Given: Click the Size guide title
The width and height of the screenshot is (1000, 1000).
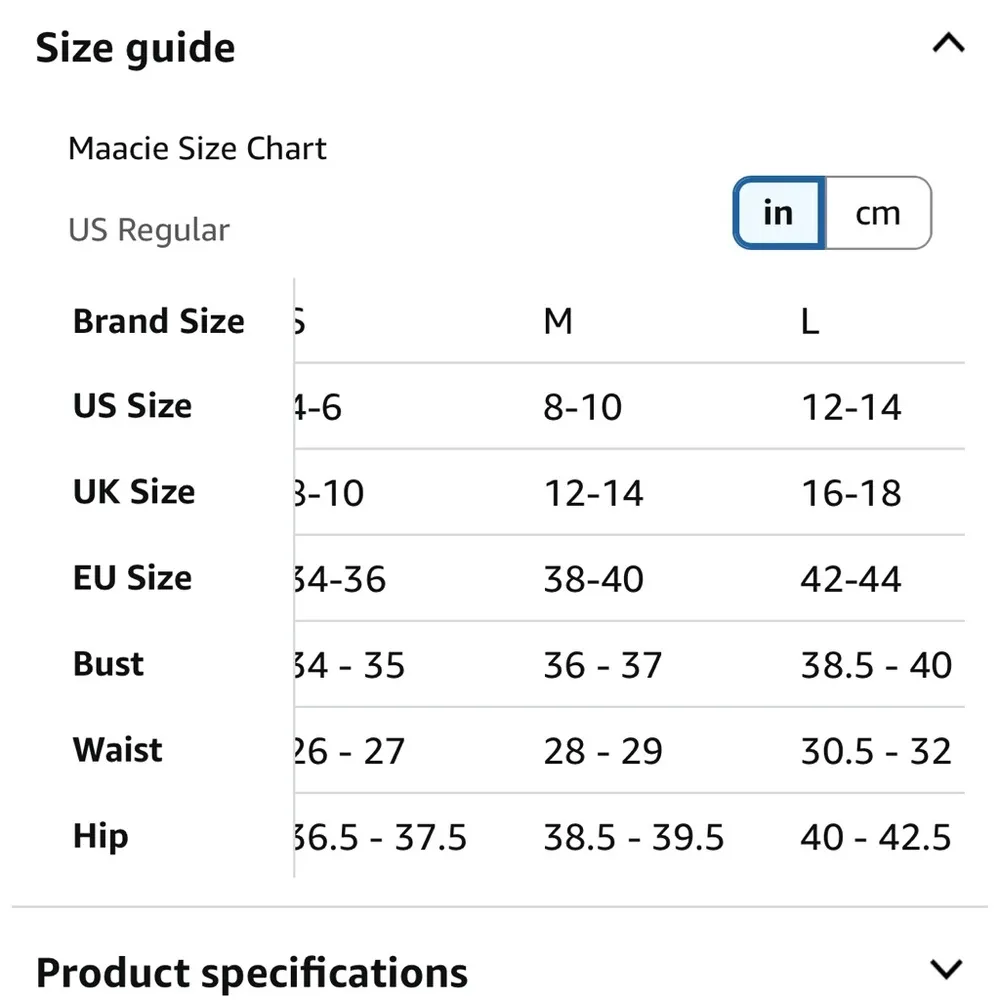Looking at the screenshot, I should [x=135, y=46].
